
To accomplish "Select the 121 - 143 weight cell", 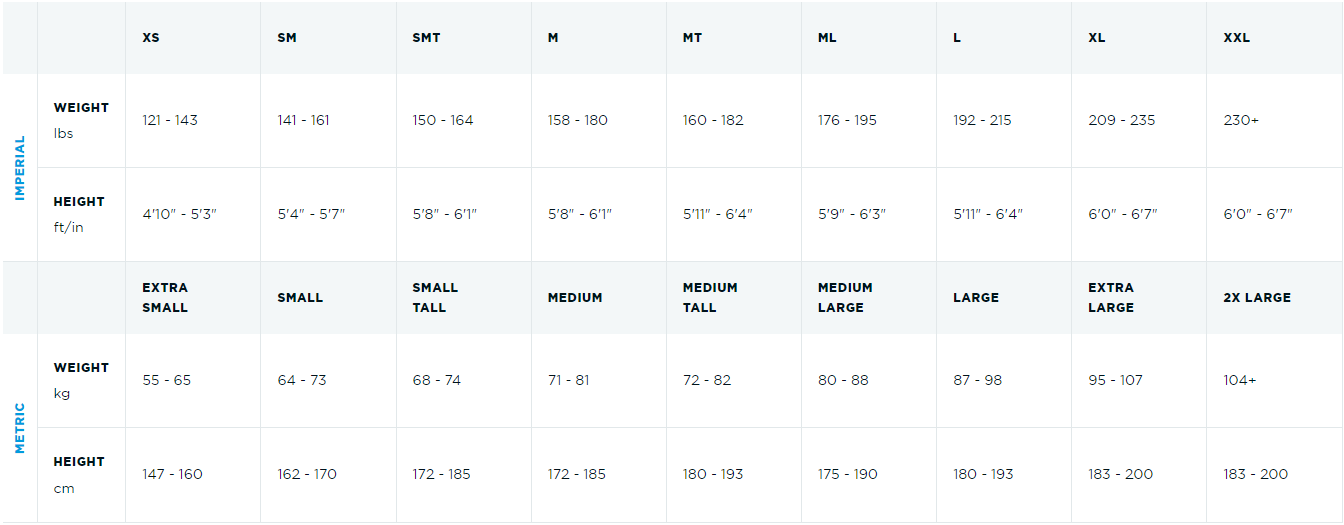I will point(170,120).
